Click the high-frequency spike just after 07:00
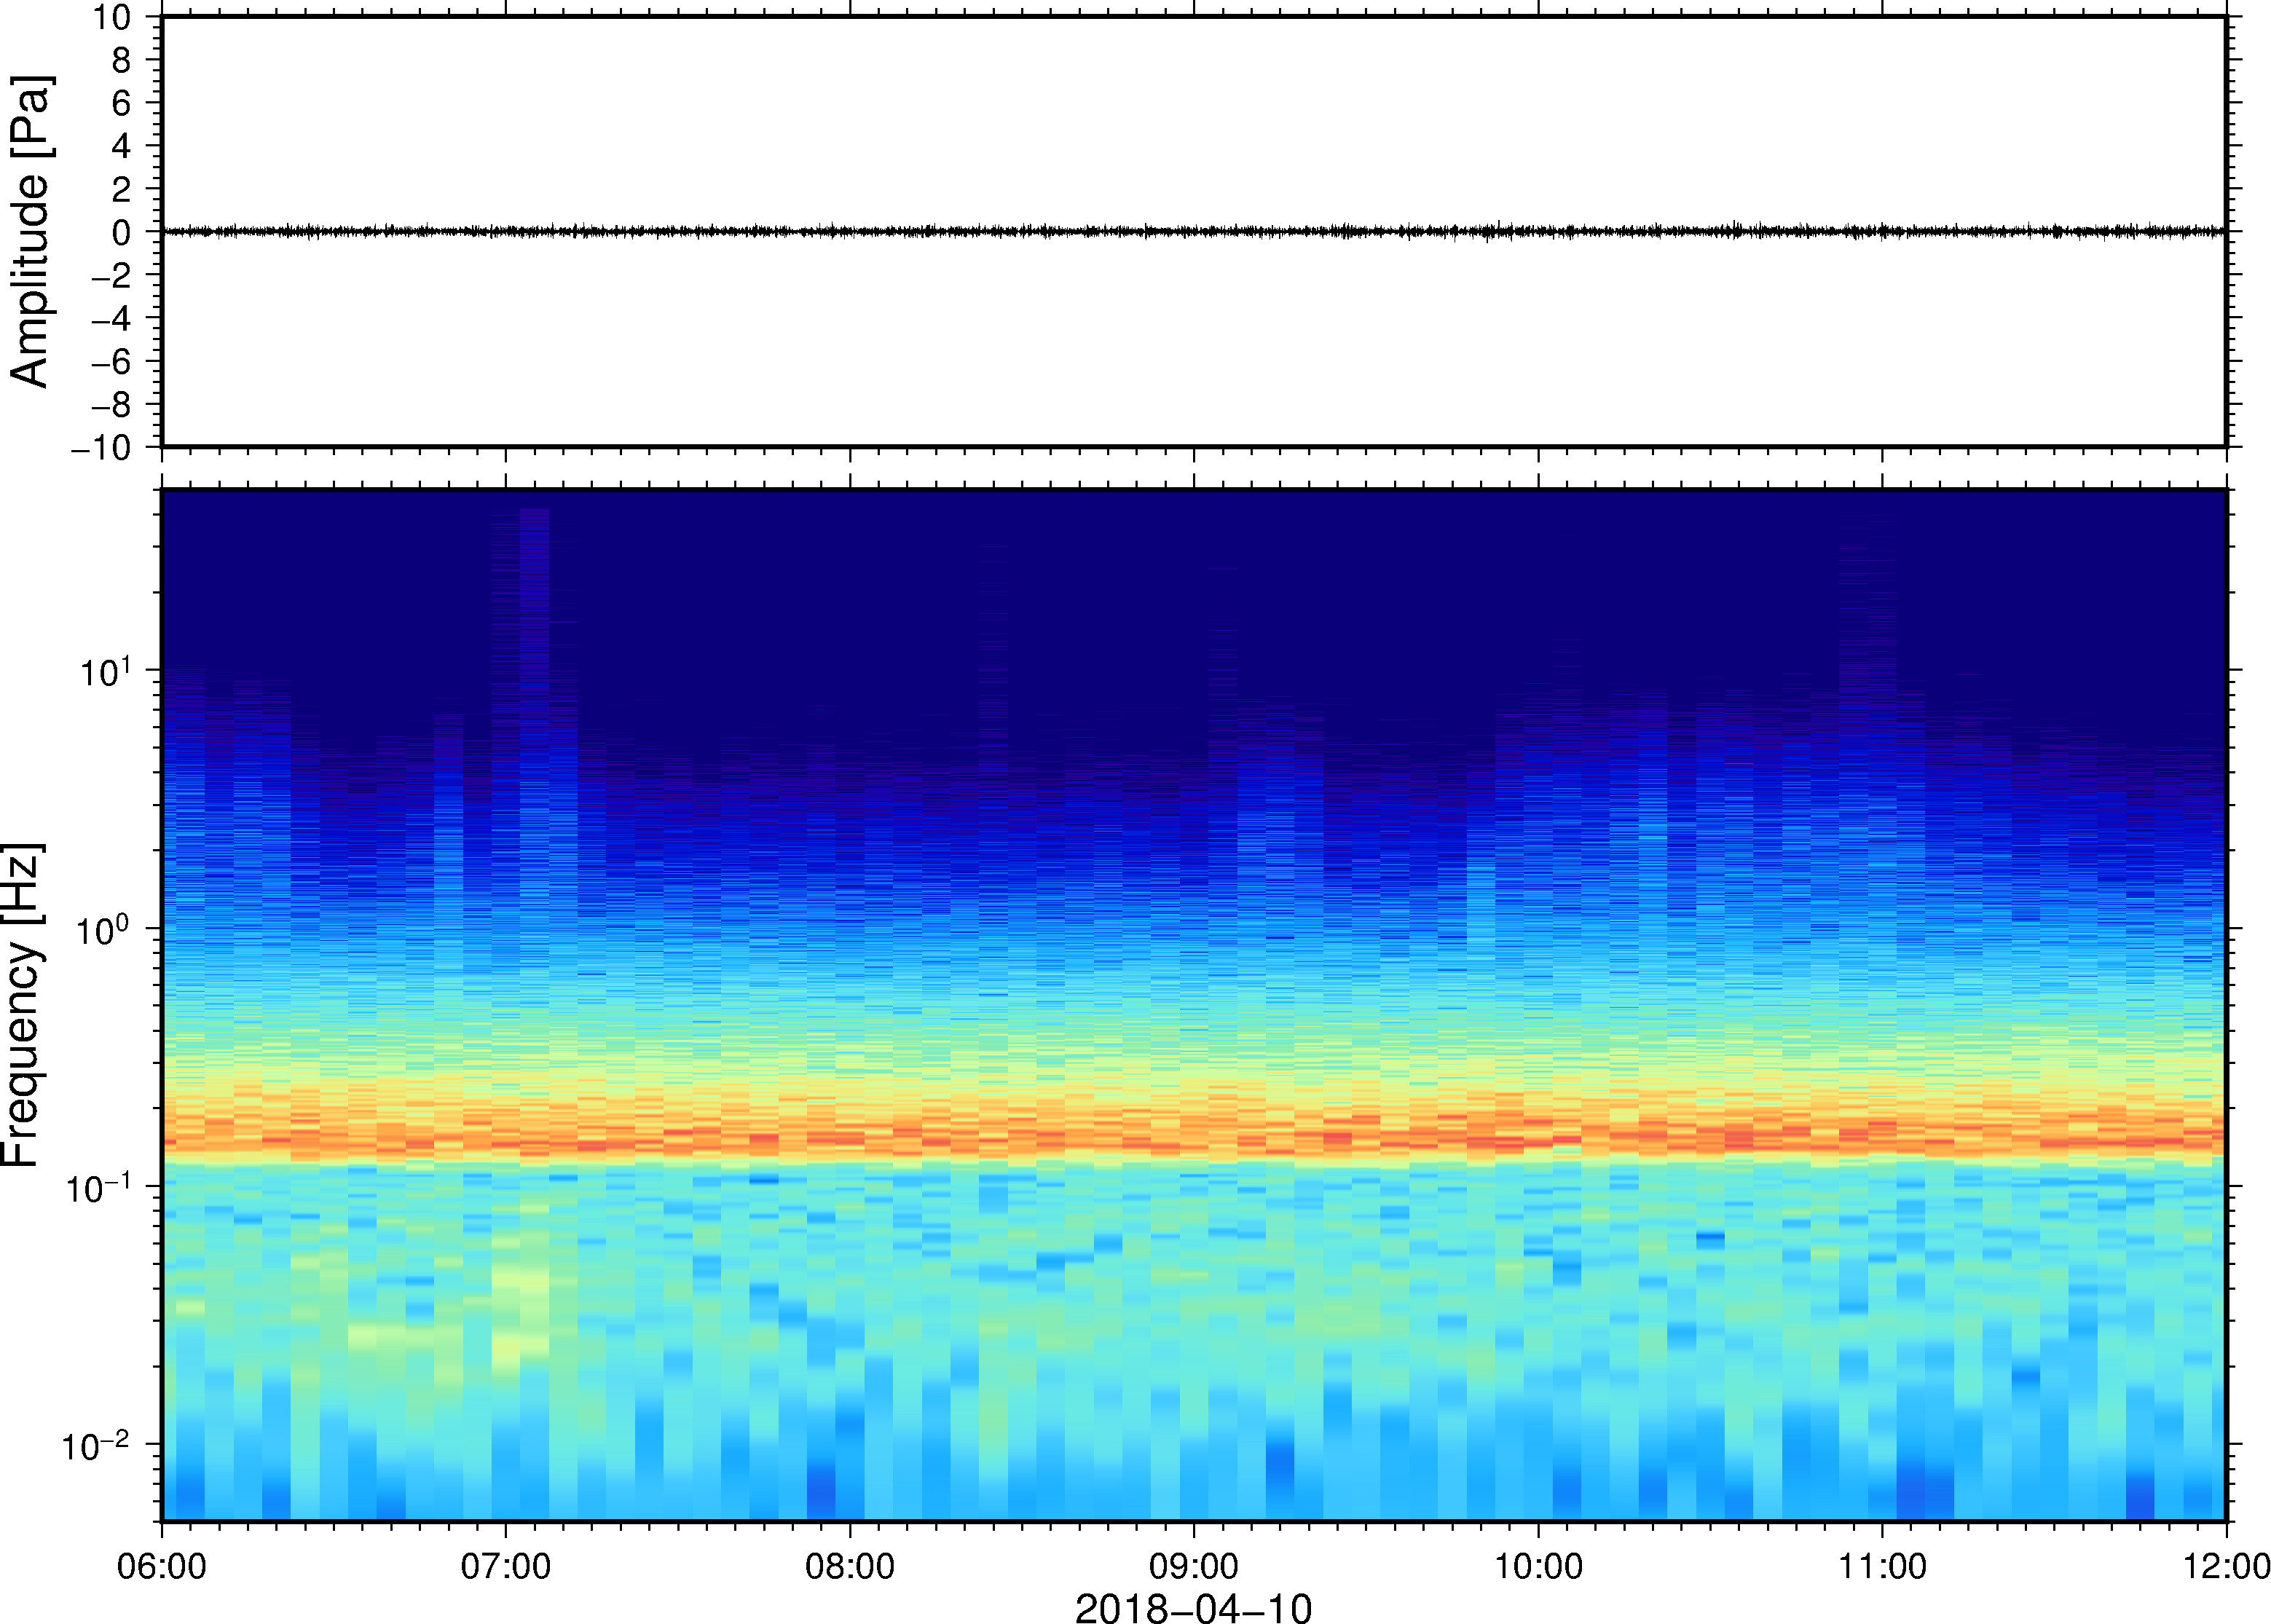2271x1624 pixels. point(535,600)
